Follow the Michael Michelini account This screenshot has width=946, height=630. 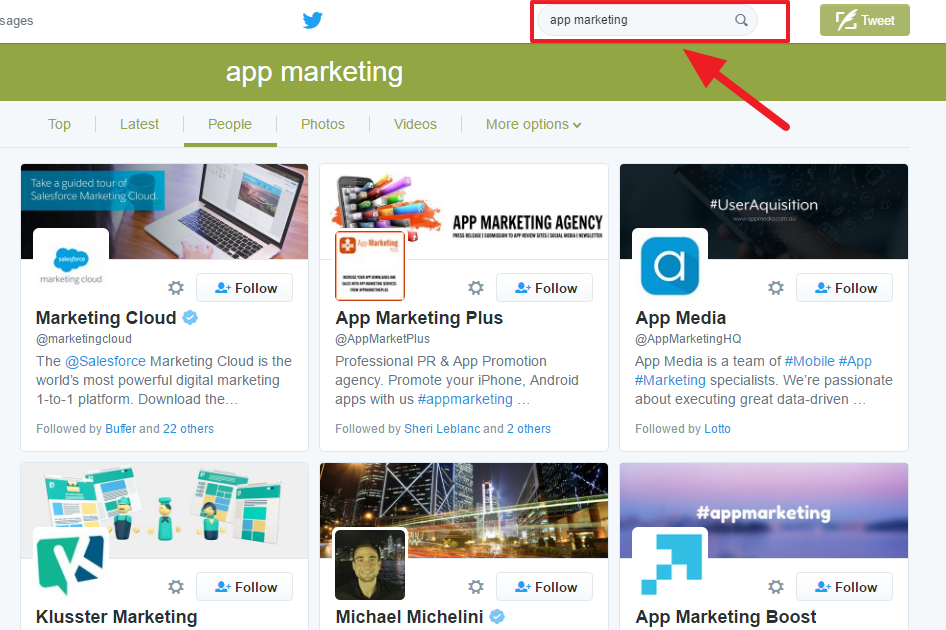(544, 587)
